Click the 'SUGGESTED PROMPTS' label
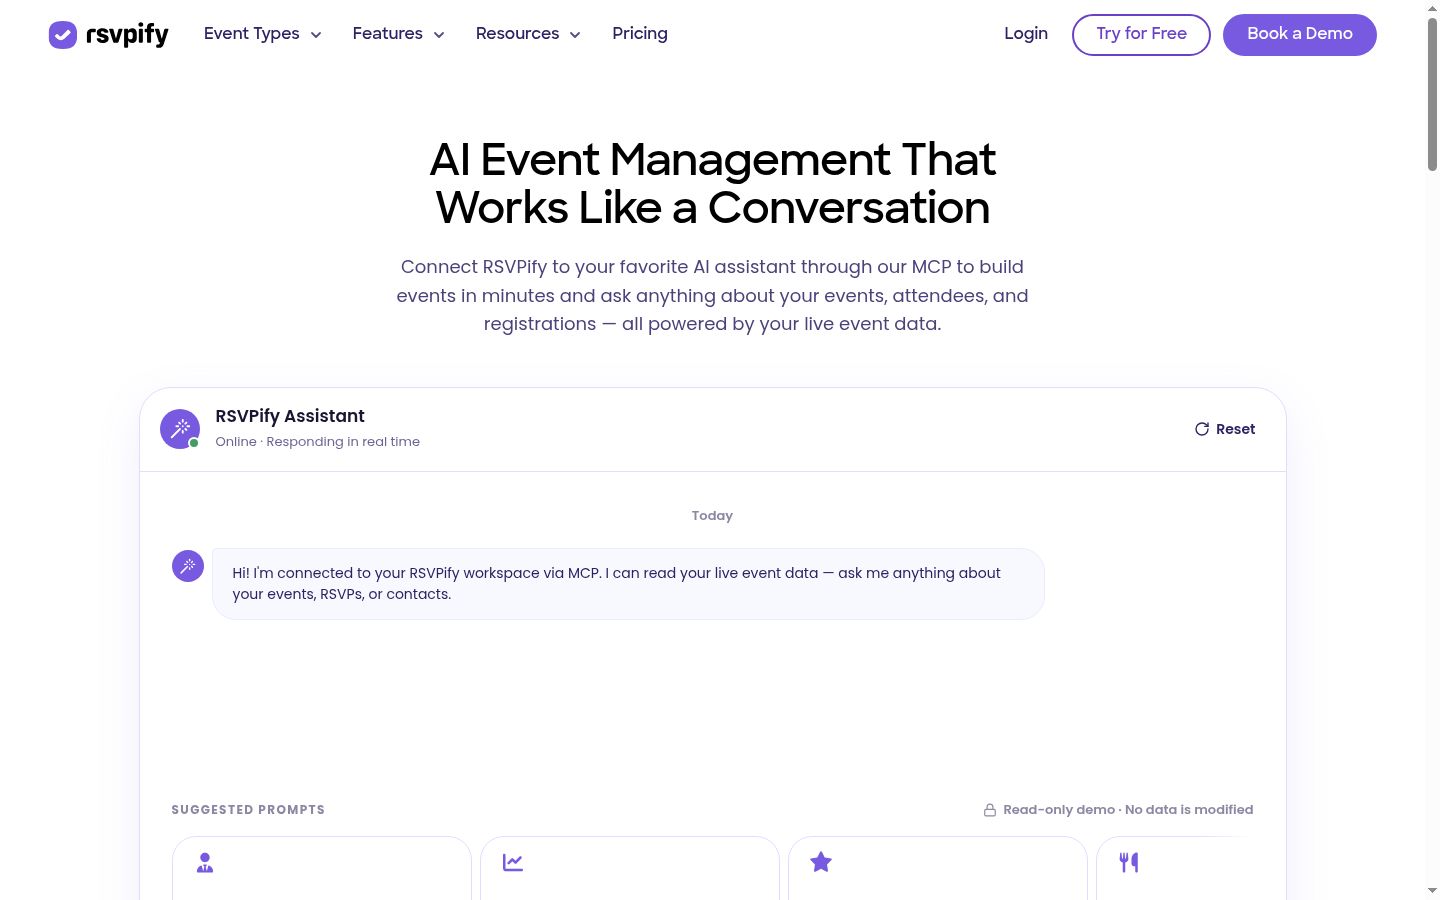Viewport: 1440px width, 900px height. 248,810
